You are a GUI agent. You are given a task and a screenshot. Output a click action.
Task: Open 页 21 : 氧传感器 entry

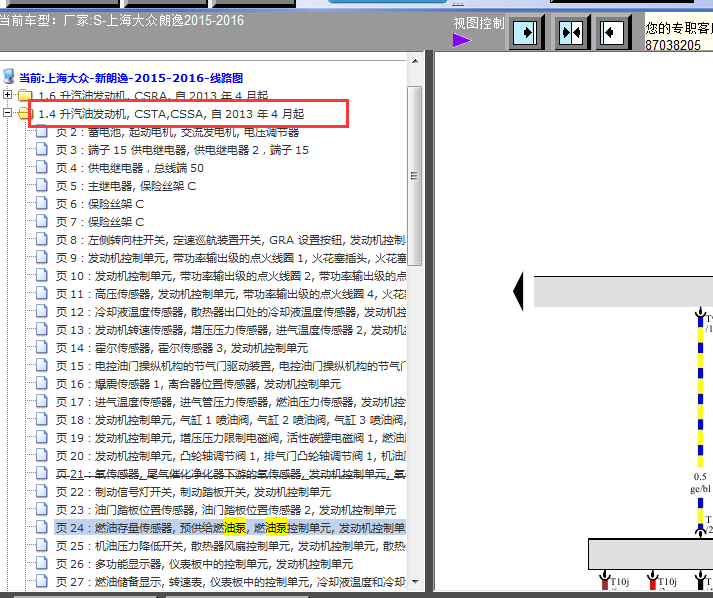tap(231, 474)
